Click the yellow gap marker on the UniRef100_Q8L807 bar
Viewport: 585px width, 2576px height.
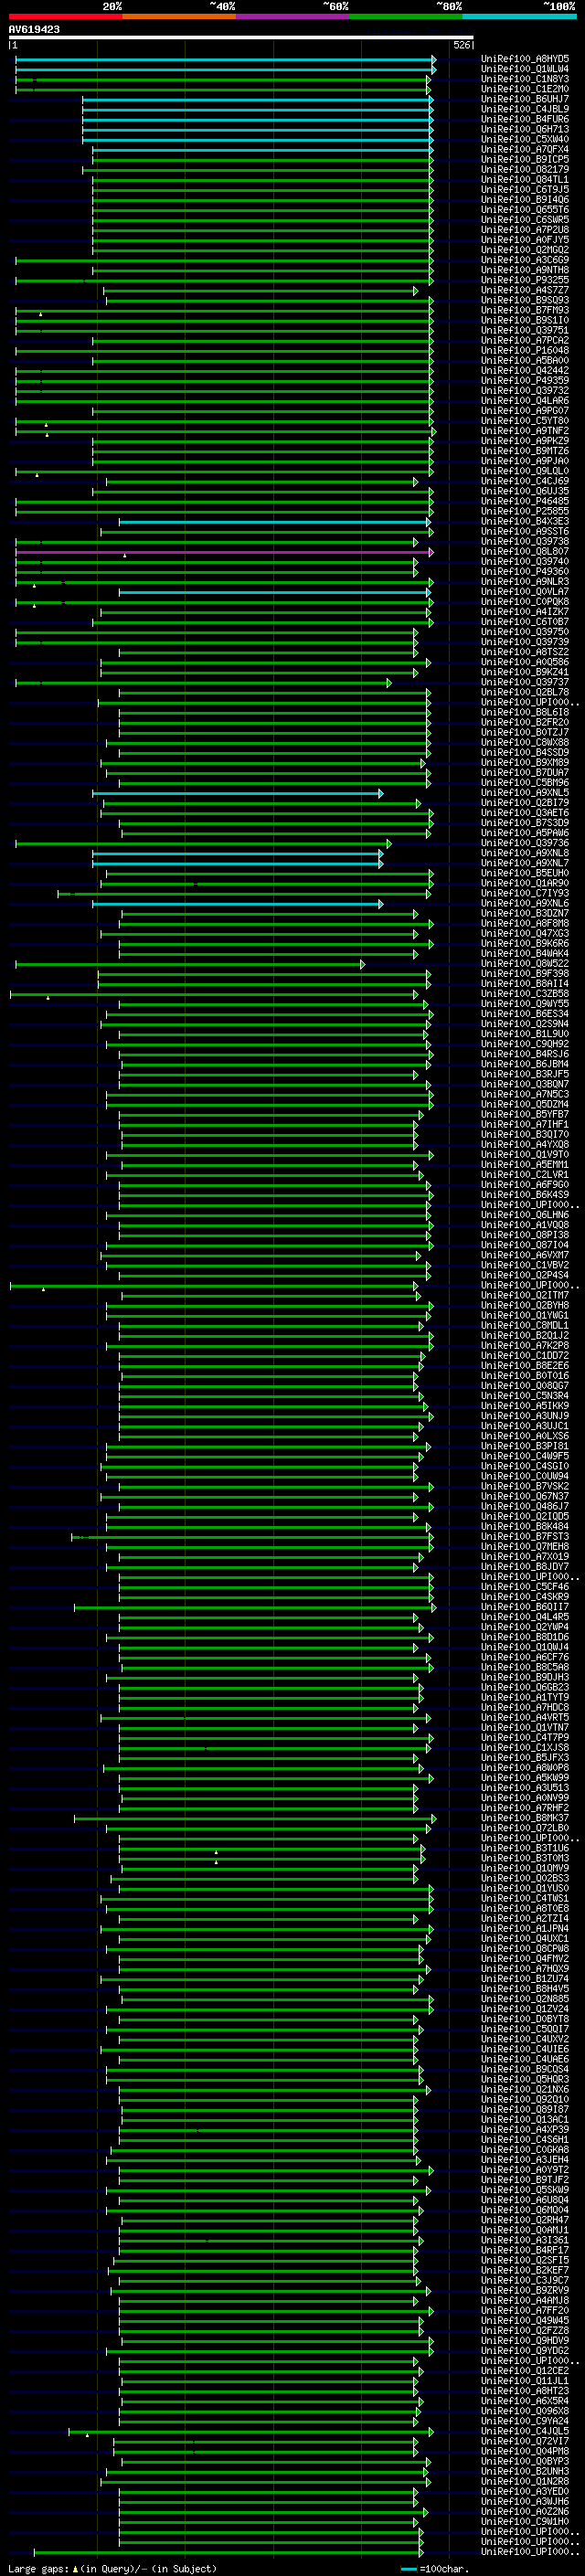pyautogui.click(x=125, y=555)
